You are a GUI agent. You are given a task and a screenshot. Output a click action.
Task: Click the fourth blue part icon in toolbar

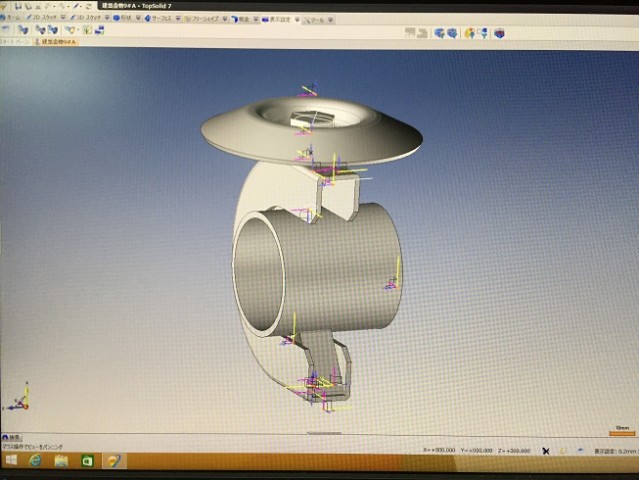click(53, 30)
